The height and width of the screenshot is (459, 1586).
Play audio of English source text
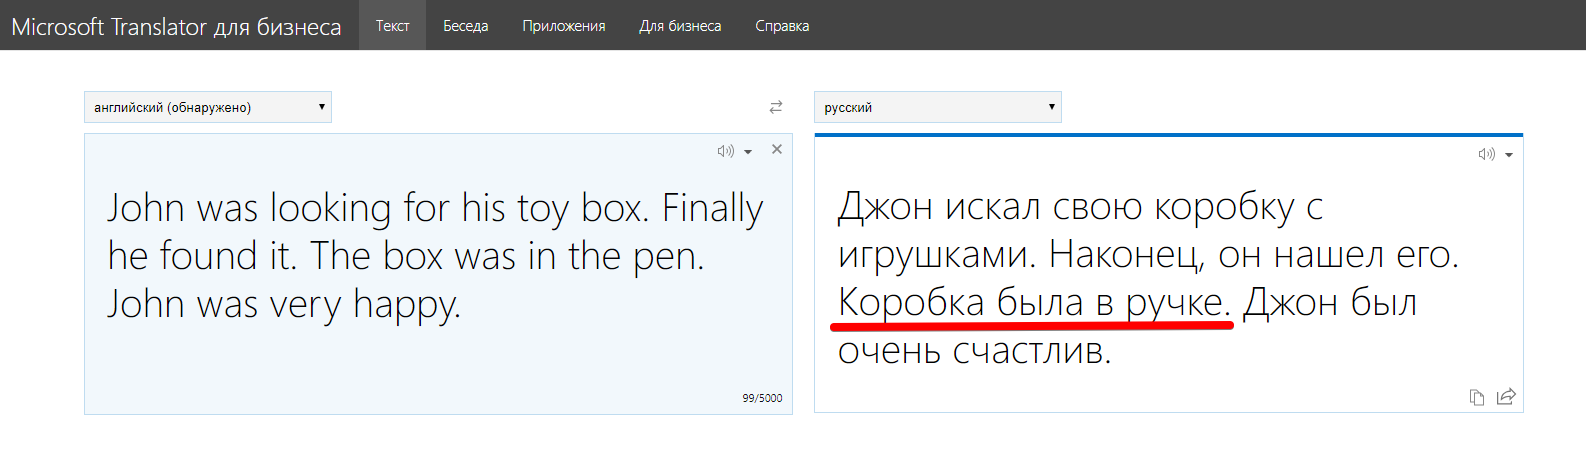click(725, 151)
